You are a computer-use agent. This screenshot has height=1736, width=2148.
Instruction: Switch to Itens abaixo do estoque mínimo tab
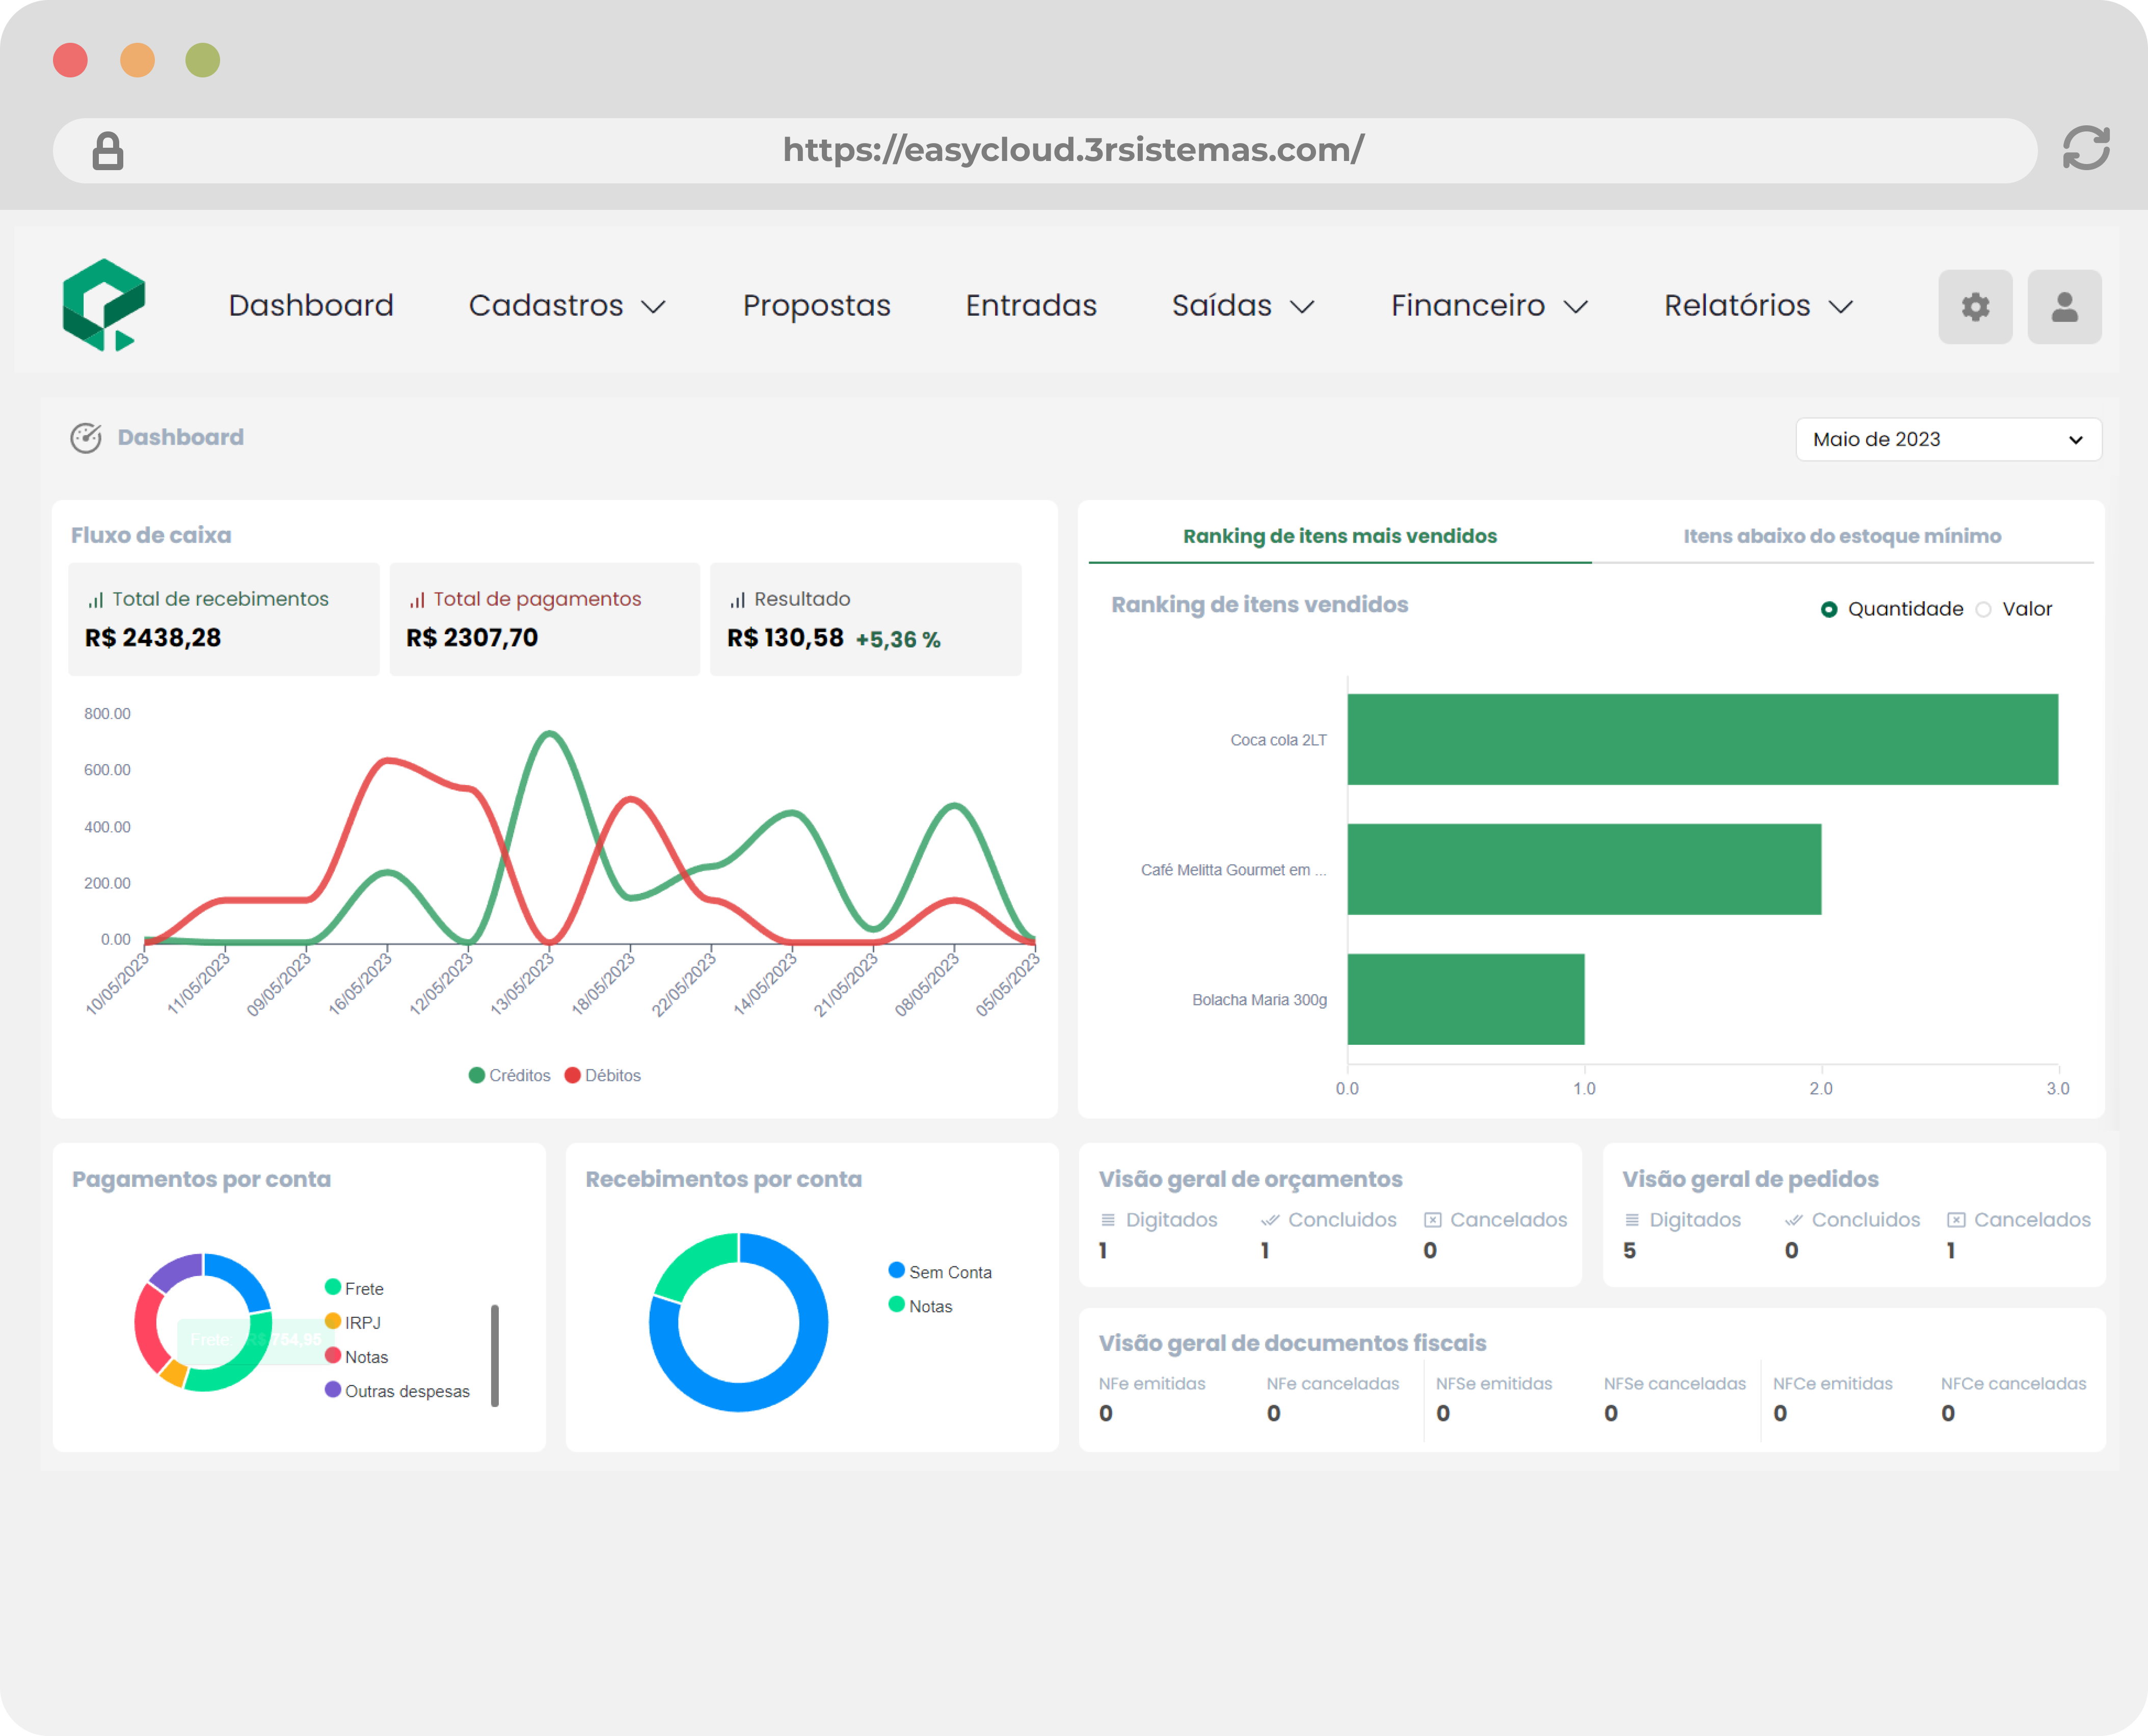1842,536
